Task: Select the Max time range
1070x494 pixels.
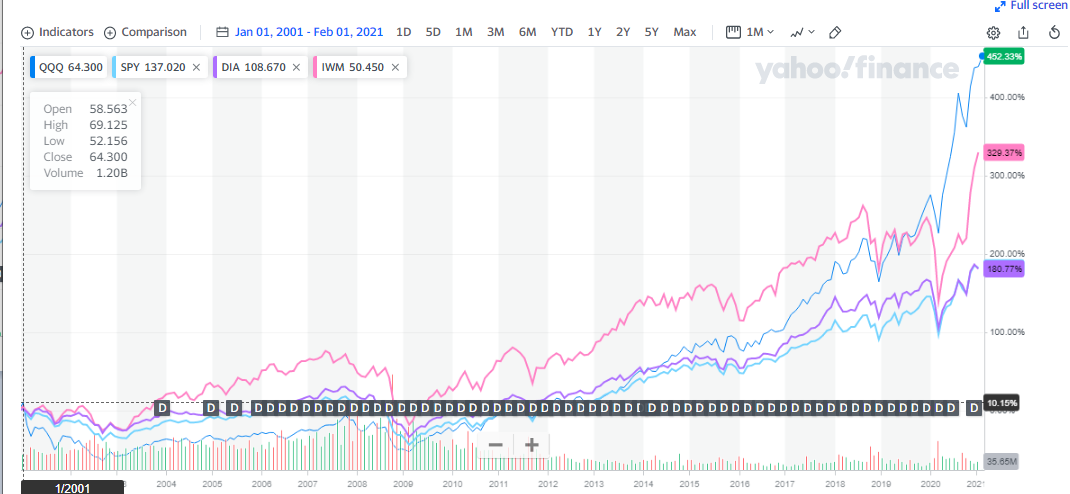Action: point(684,32)
